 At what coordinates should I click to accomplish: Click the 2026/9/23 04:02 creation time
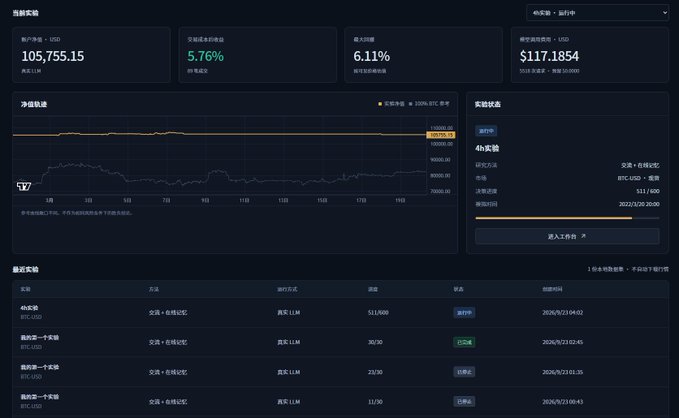click(563, 312)
